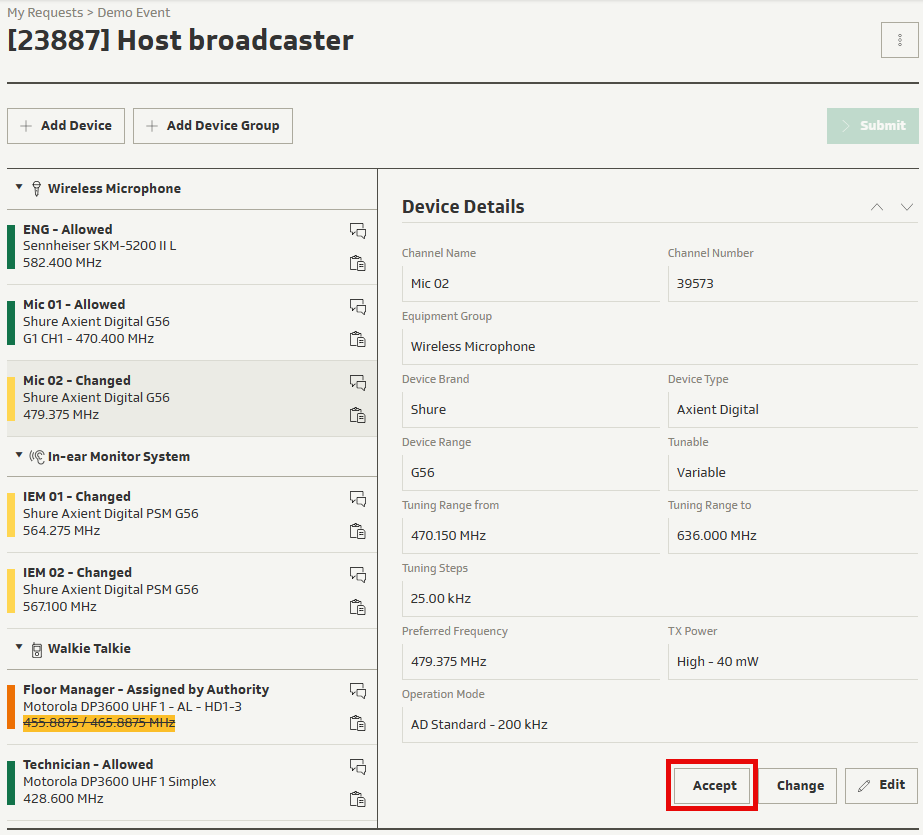Viewport: 923px width, 835px height.
Task: Collapse the Walkie Talkie group
Action: [19, 648]
